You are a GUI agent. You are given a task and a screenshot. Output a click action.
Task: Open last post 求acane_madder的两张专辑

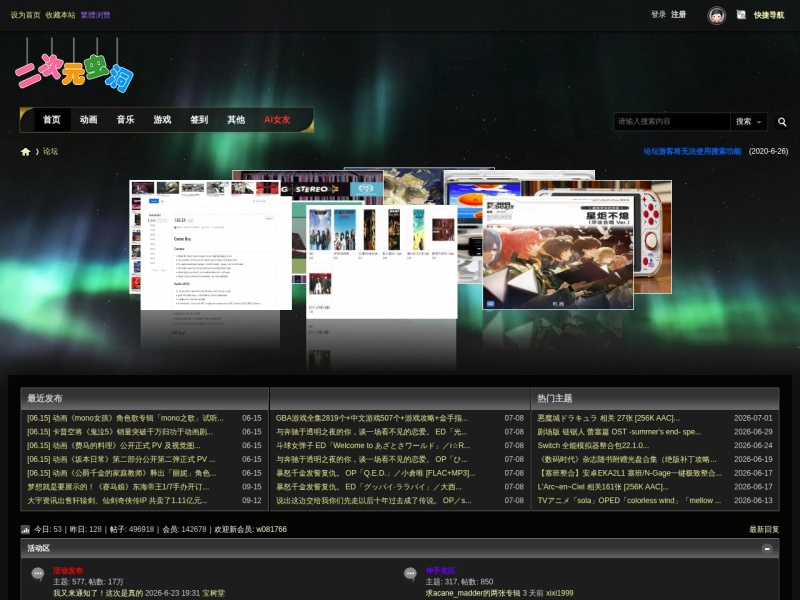pyautogui.click(x=473, y=593)
